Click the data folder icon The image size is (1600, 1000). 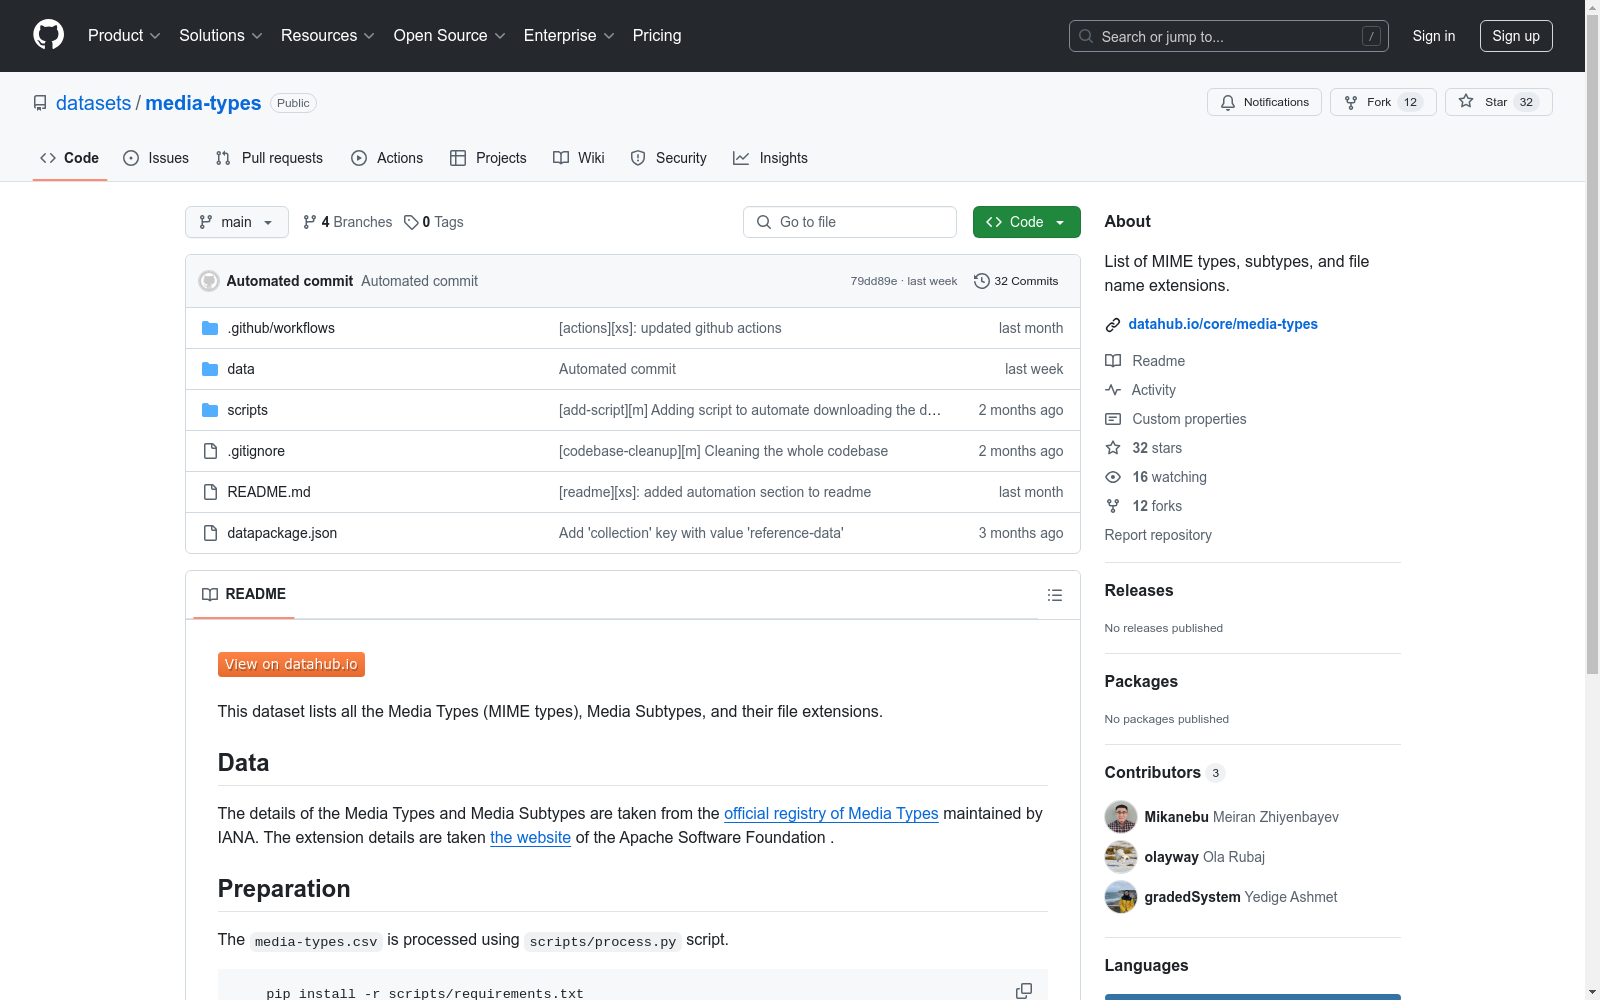point(210,369)
